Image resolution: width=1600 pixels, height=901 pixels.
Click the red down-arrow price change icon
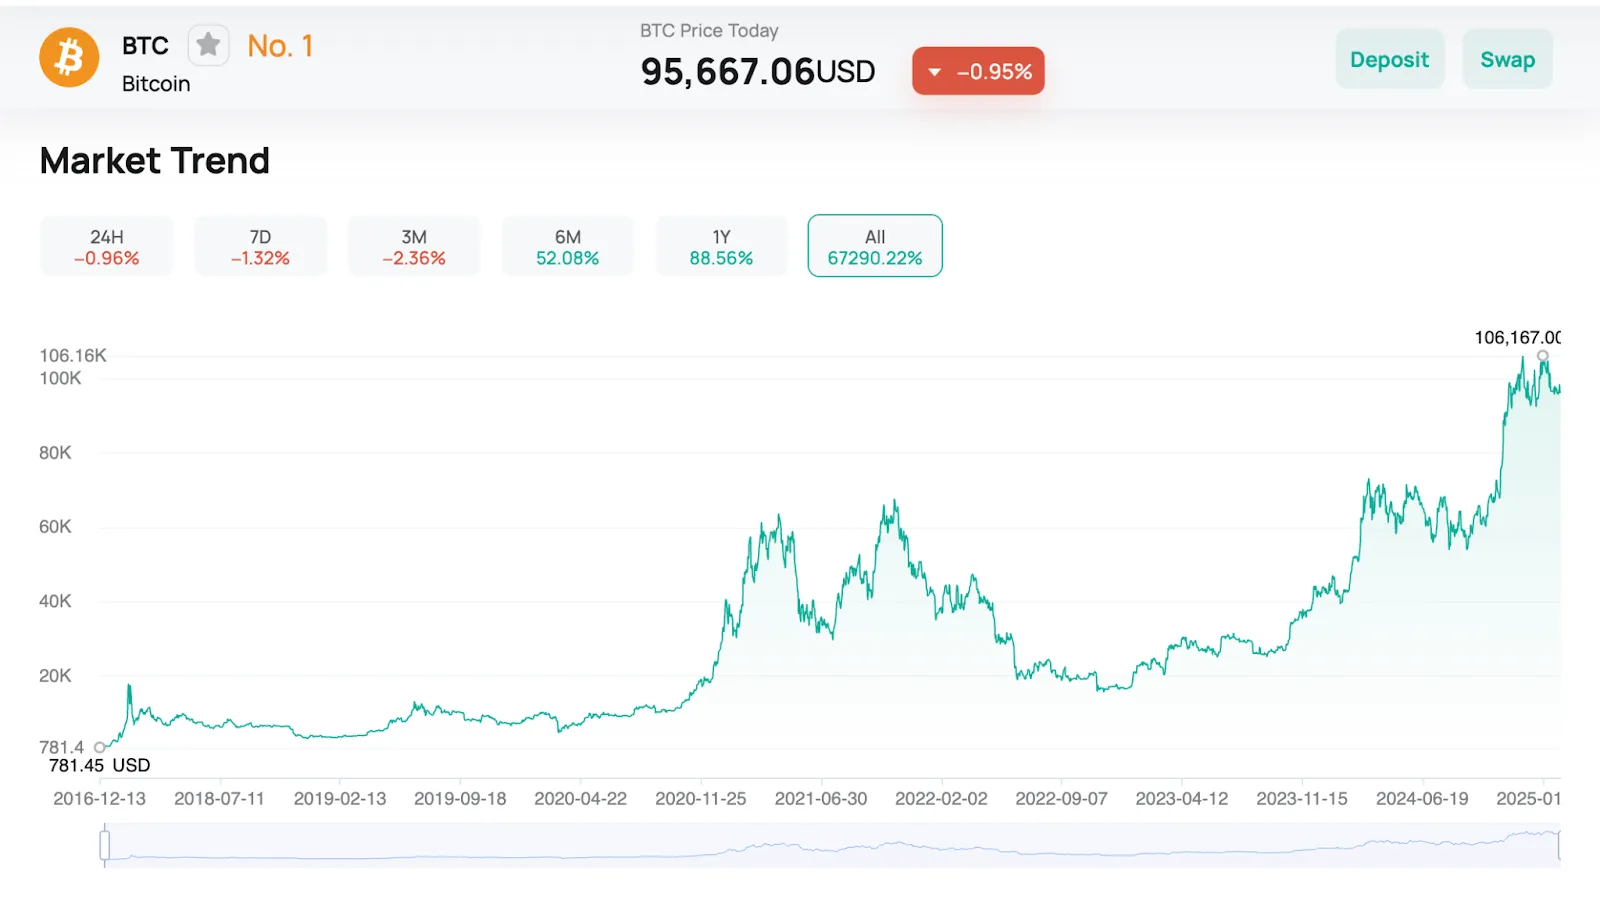point(935,72)
